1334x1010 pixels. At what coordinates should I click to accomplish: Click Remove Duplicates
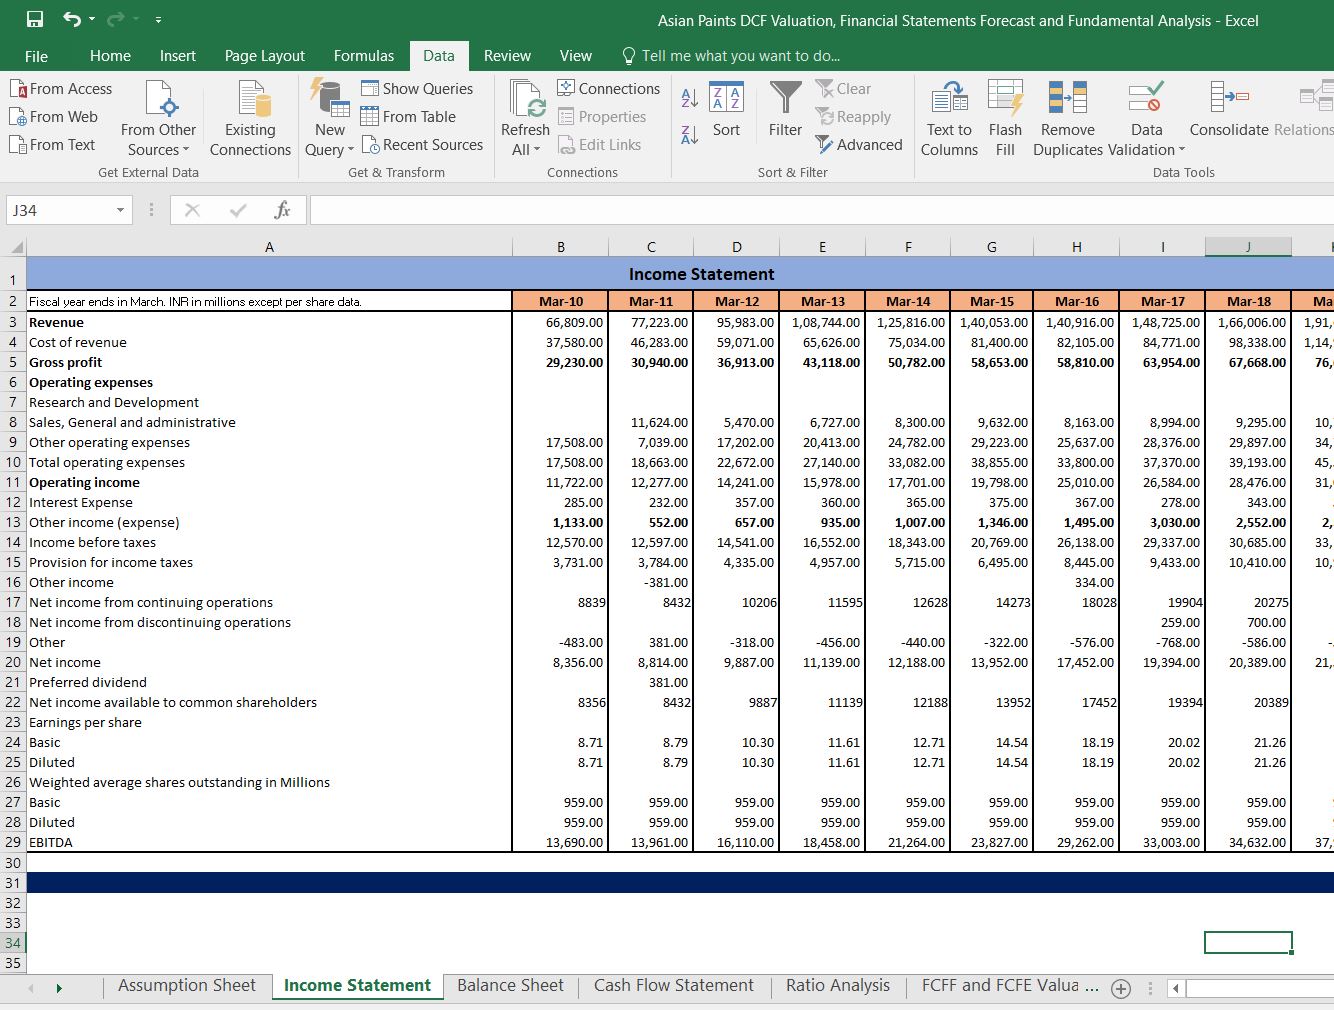1068,118
